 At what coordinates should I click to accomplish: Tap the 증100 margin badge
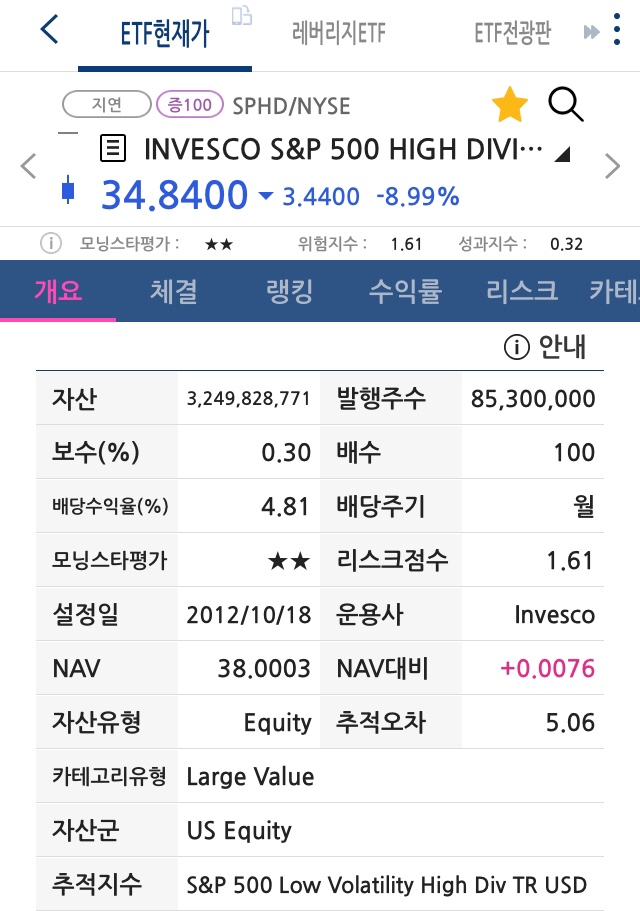pos(190,105)
